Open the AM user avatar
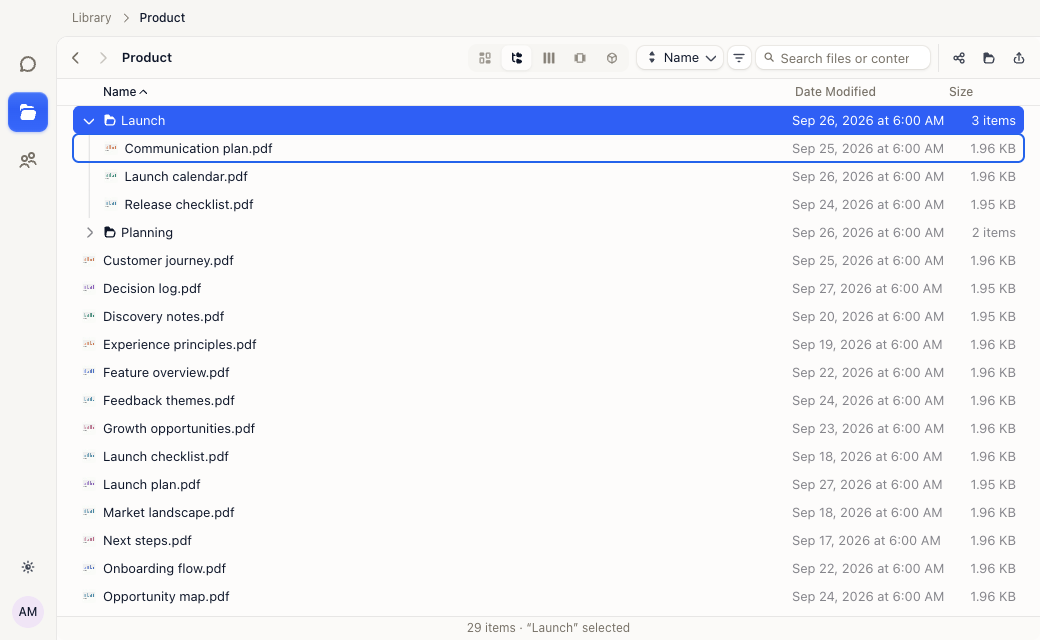 (28, 611)
